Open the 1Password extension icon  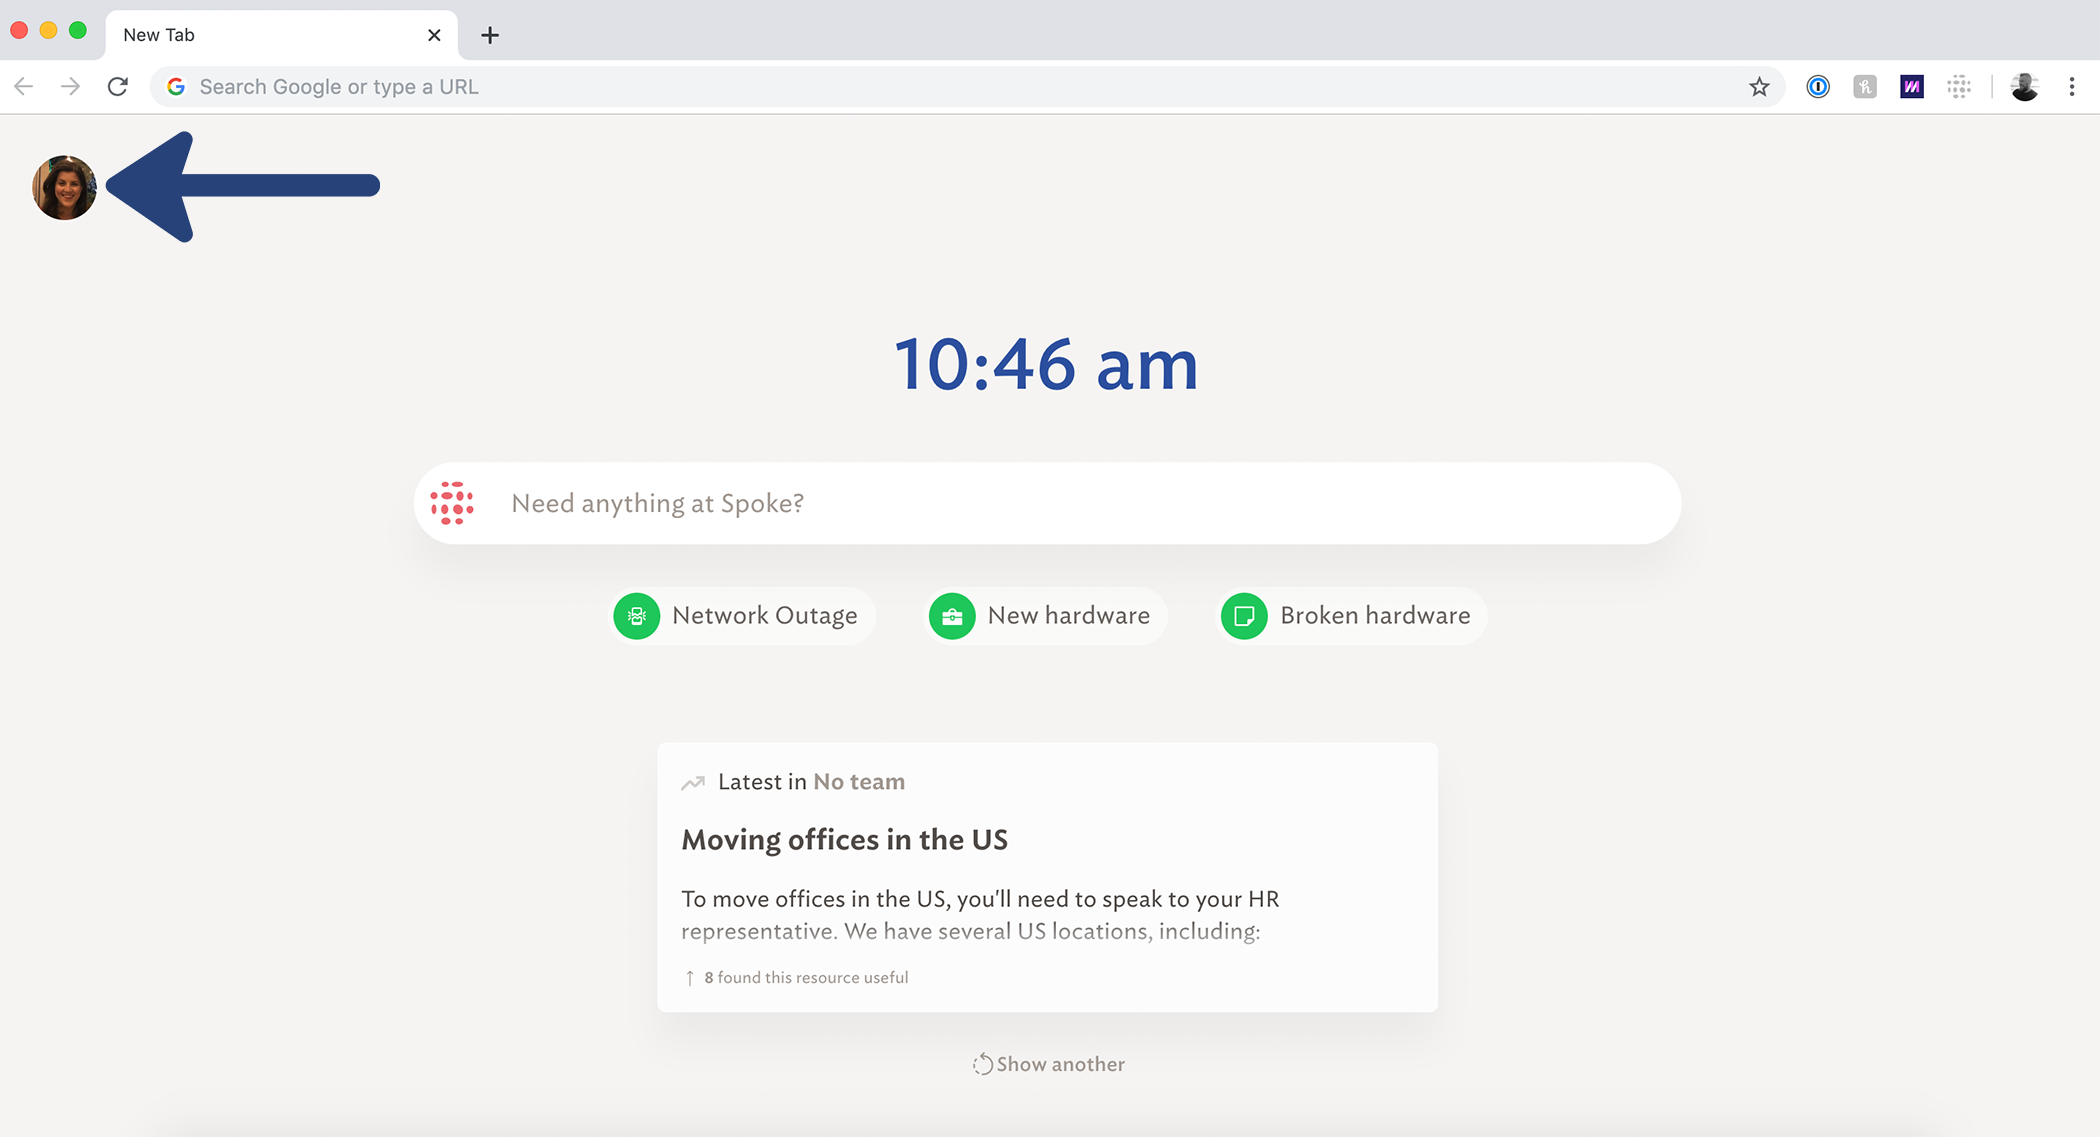coord(1818,87)
